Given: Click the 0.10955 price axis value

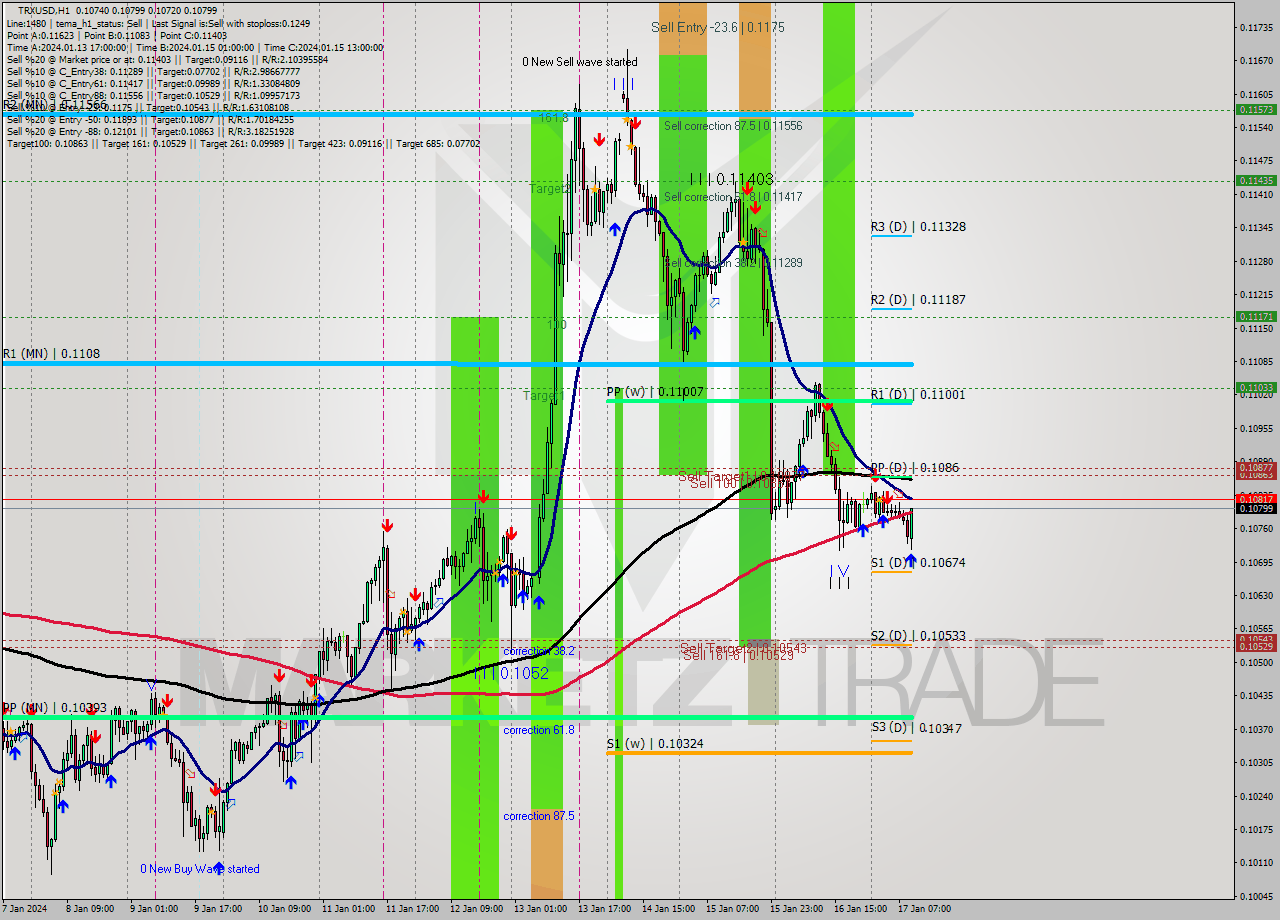Looking at the screenshot, I should click(1256, 428).
